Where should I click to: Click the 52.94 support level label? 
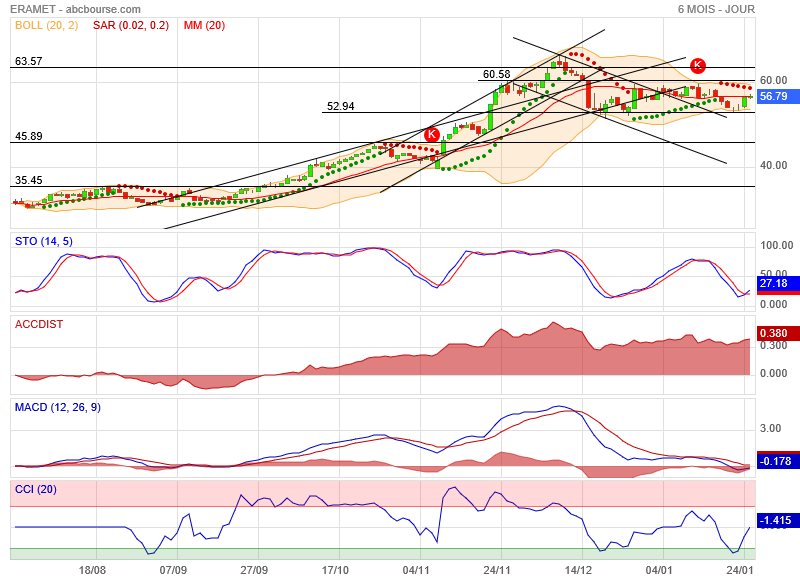(x=340, y=106)
